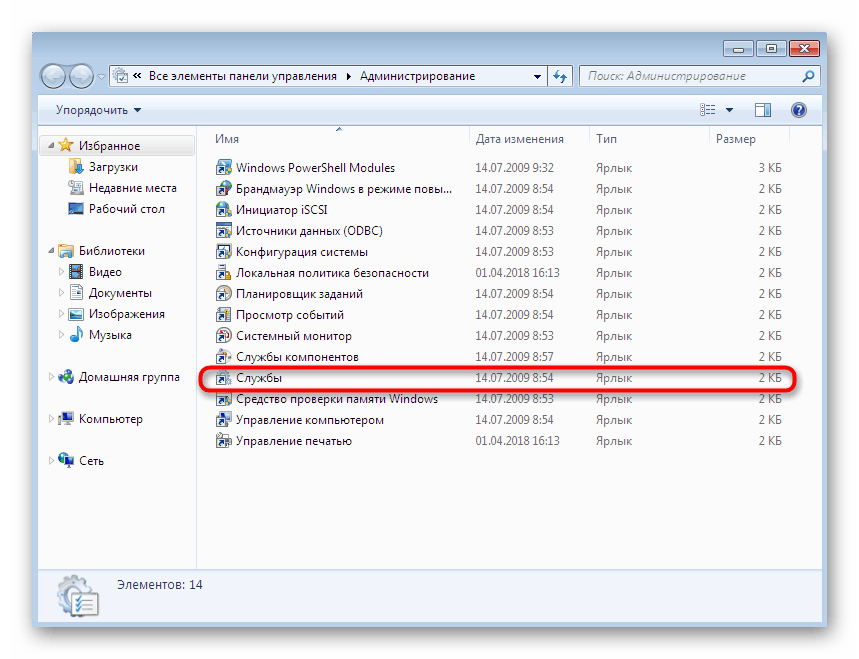
Task: Select Сеть in navigation pane
Action: click(x=91, y=461)
